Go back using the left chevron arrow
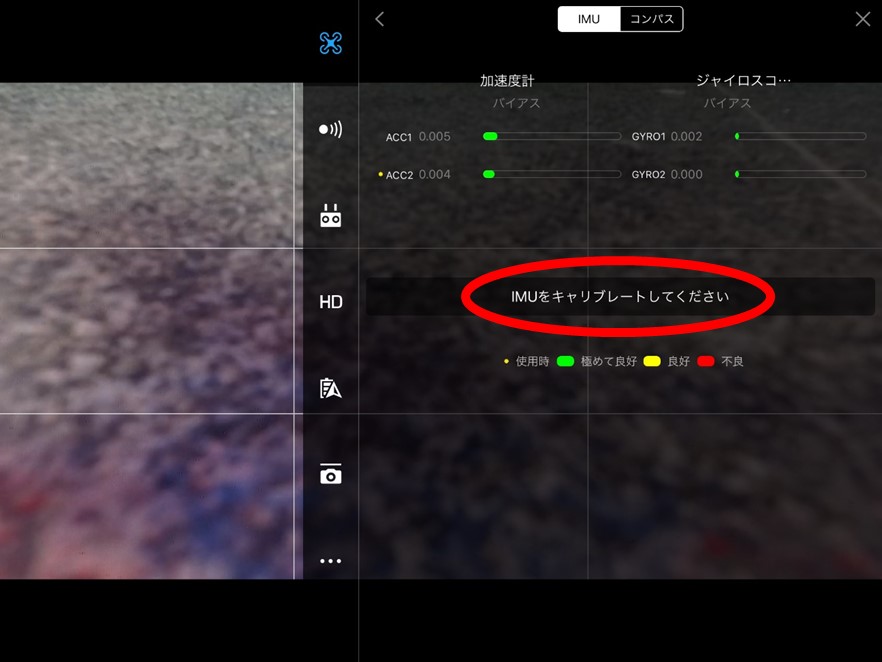This screenshot has height=662, width=882. tap(380, 19)
